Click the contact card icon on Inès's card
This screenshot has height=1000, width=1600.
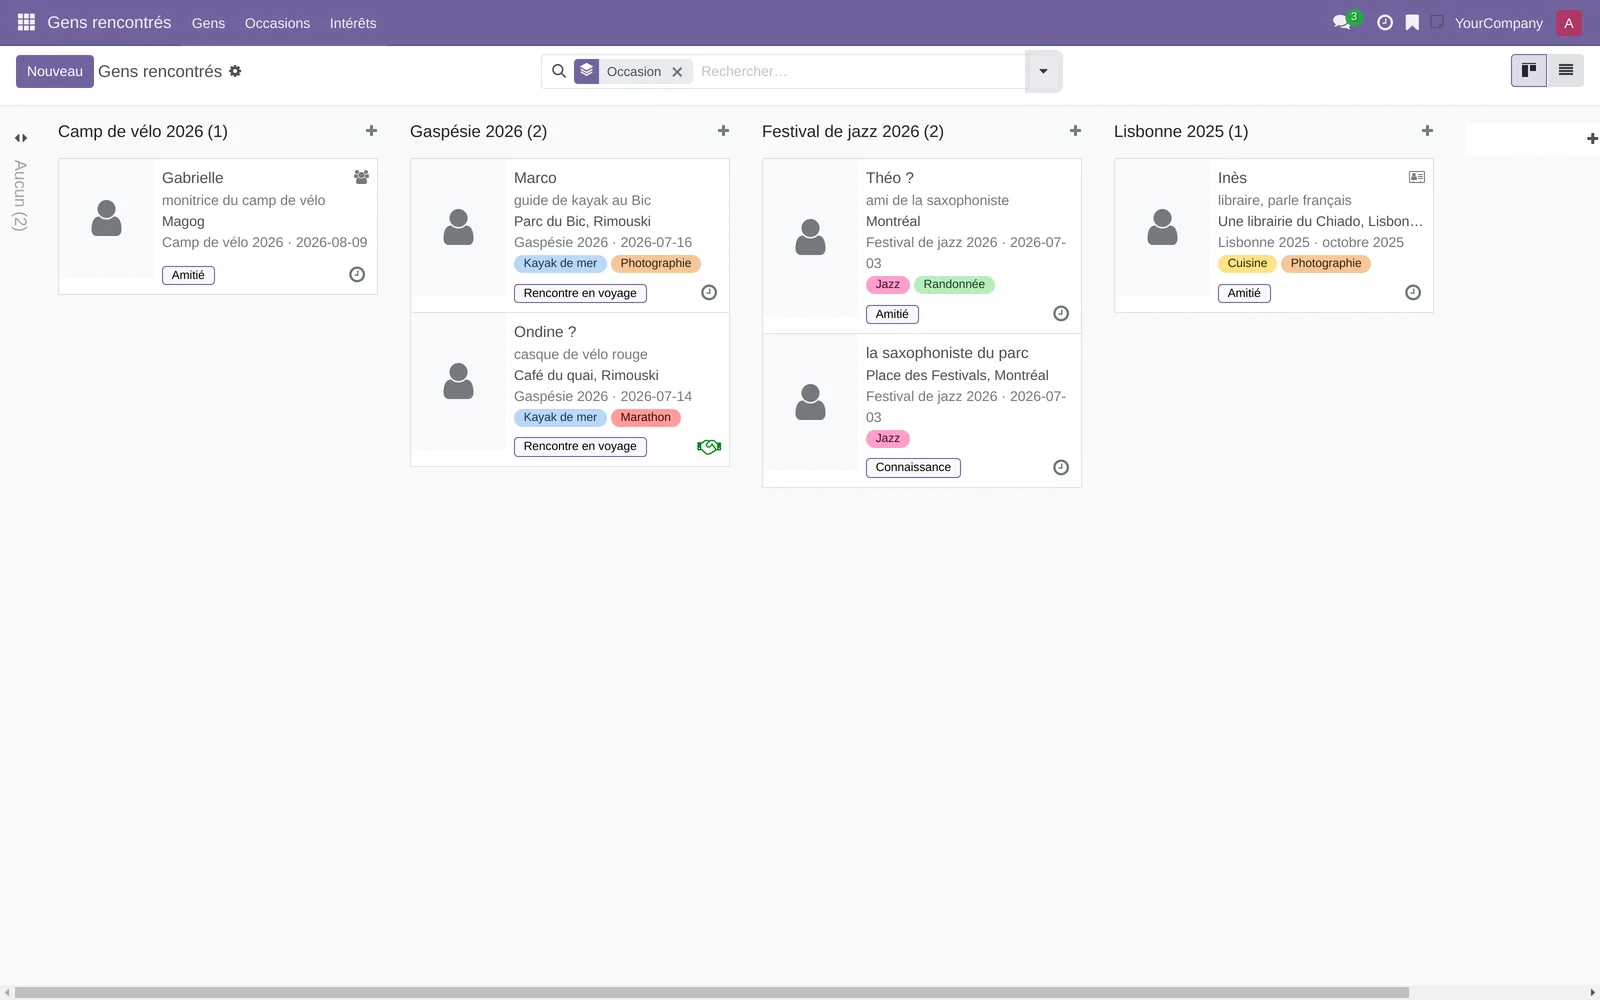point(1417,177)
